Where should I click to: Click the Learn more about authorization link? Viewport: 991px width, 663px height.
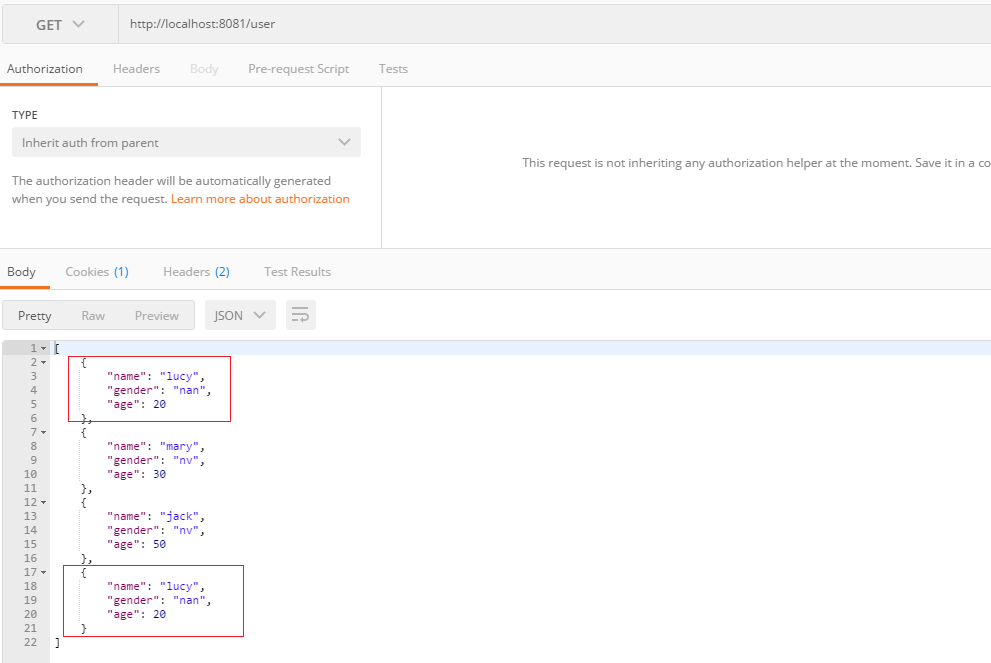260,199
